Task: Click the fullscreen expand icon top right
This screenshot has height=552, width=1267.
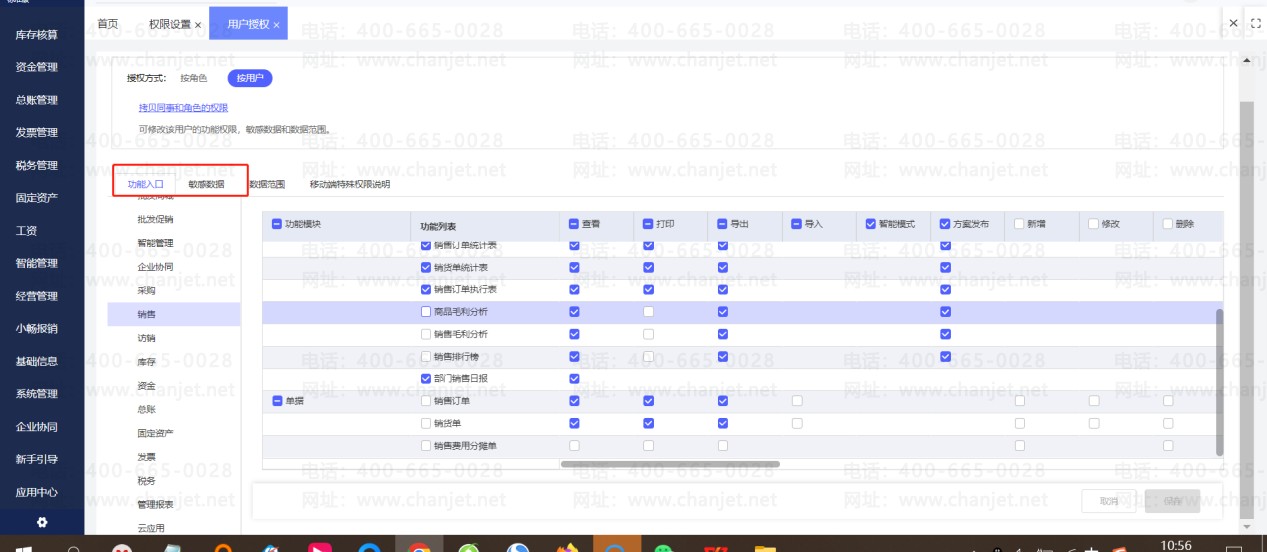Action: 1256,22
